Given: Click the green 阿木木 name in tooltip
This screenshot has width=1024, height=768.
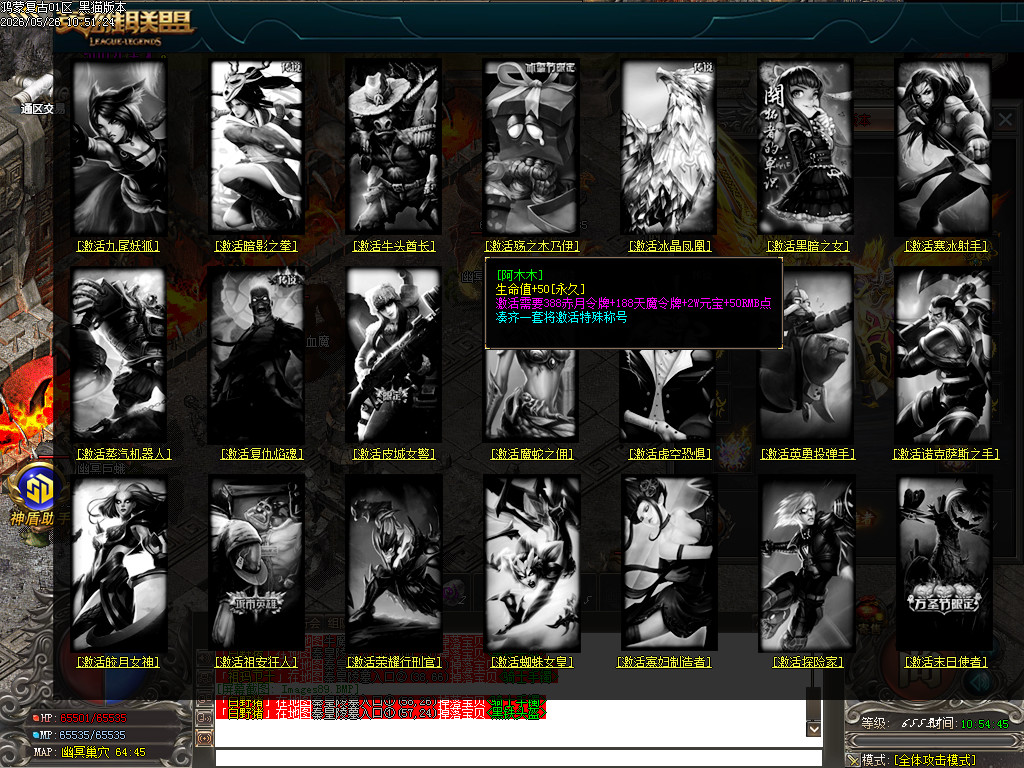Looking at the screenshot, I should (x=520, y=275).
